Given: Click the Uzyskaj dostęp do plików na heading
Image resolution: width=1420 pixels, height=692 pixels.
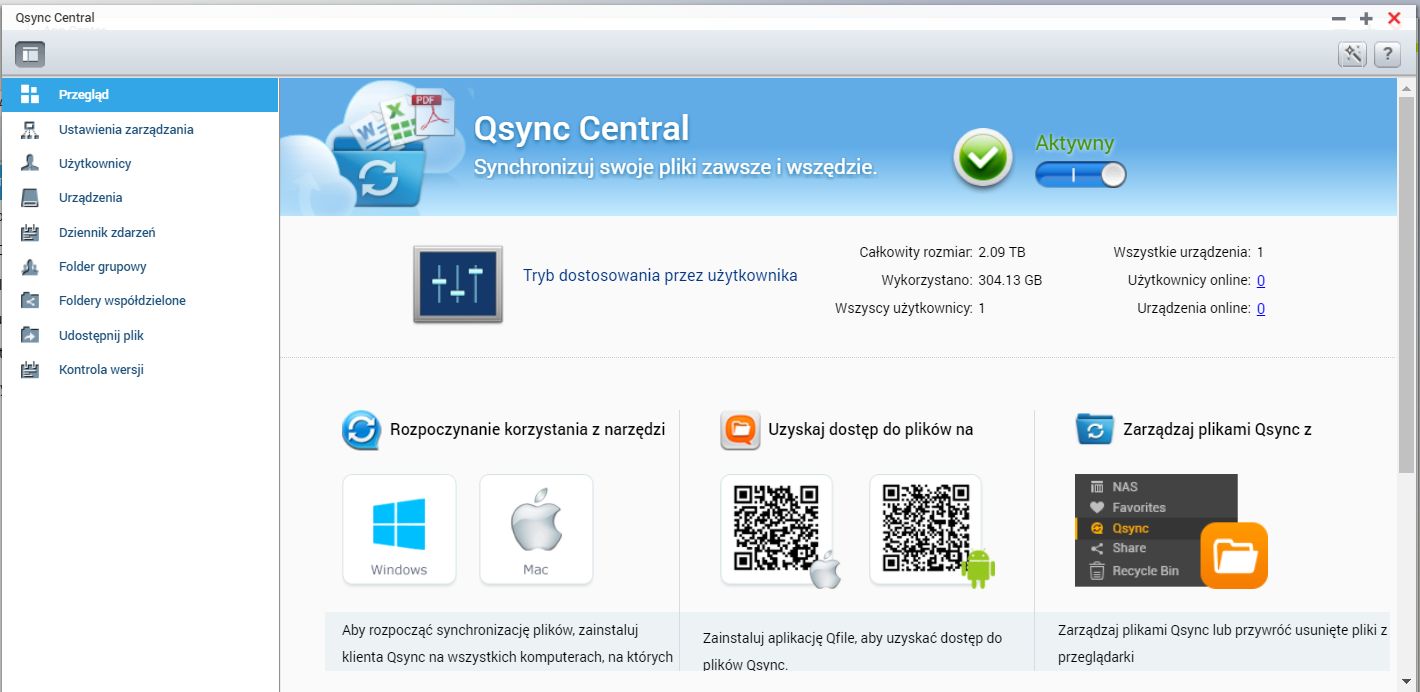Looking at the screenshot, I should [x=871, y=430].
